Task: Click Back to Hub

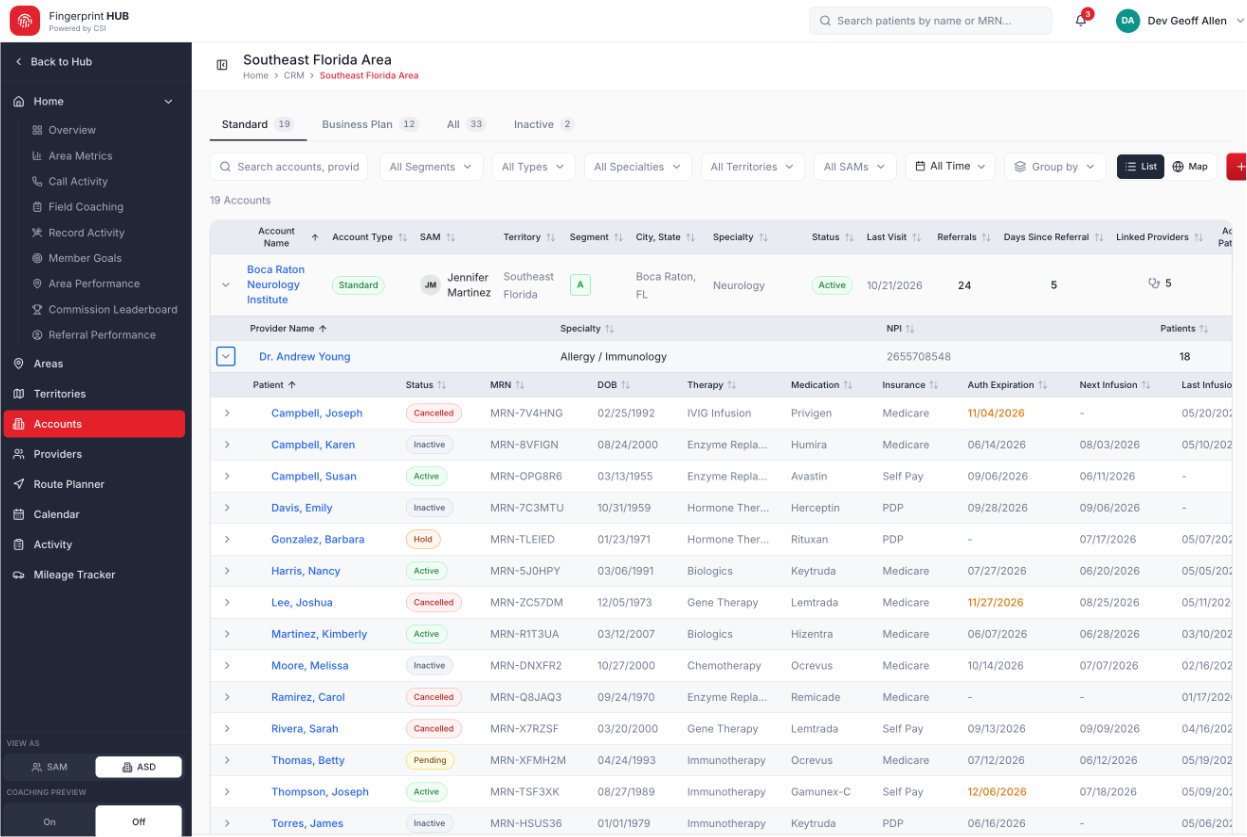Action: click(x=53, y=62)
